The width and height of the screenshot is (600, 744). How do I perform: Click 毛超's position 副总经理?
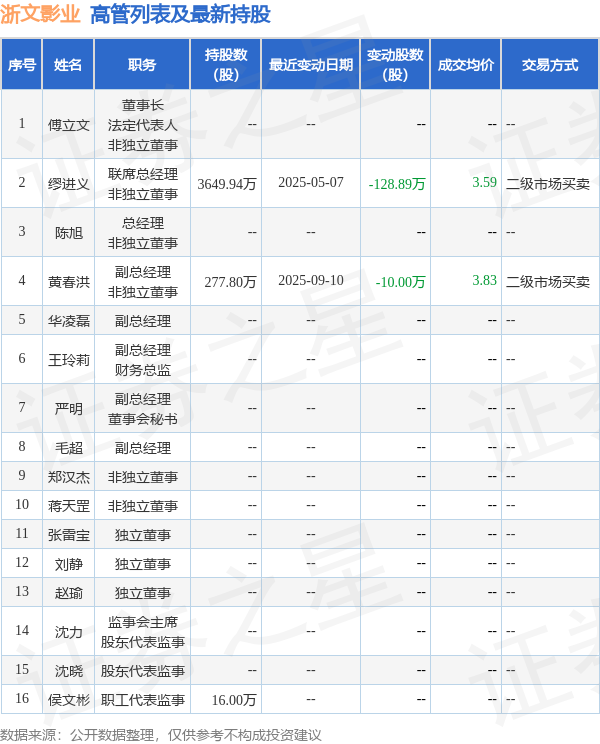[x=142, y=448]
